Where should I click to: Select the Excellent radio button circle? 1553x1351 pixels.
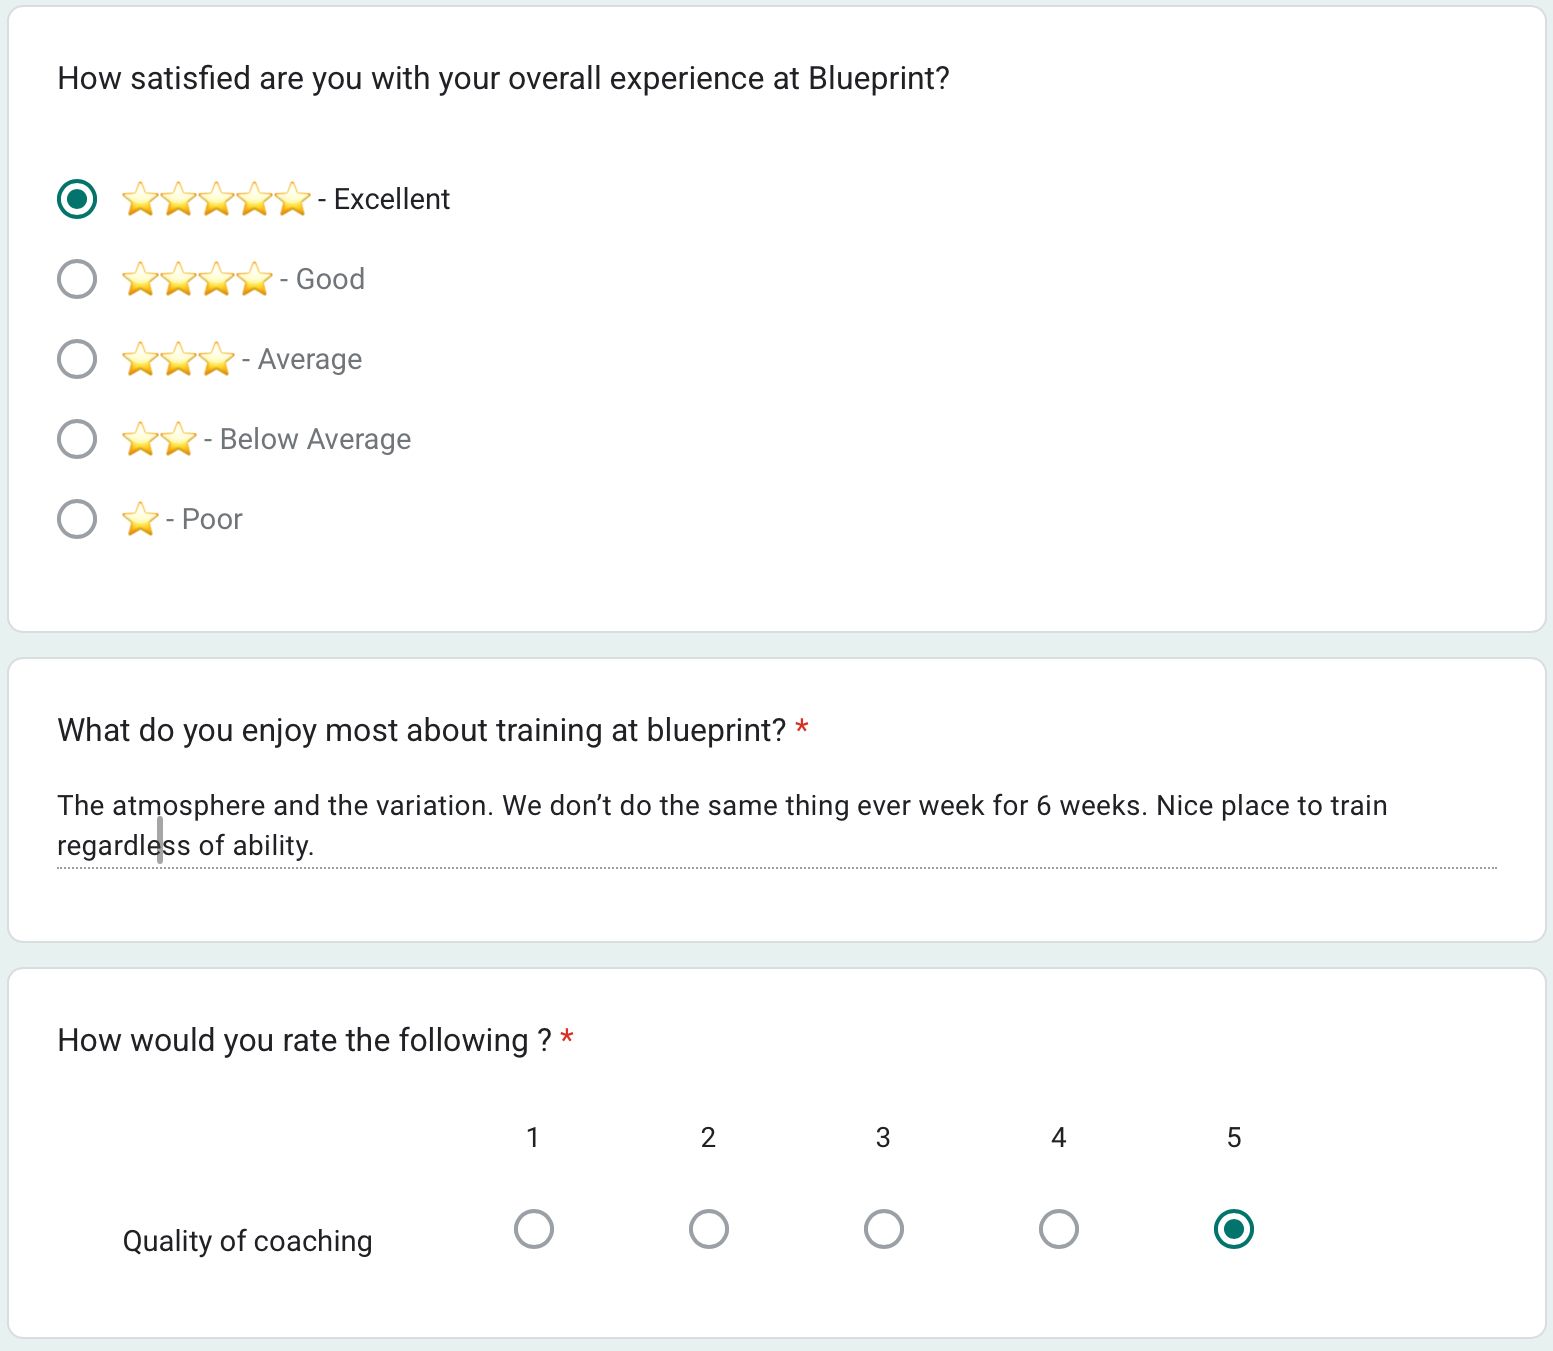pos(77,199)
